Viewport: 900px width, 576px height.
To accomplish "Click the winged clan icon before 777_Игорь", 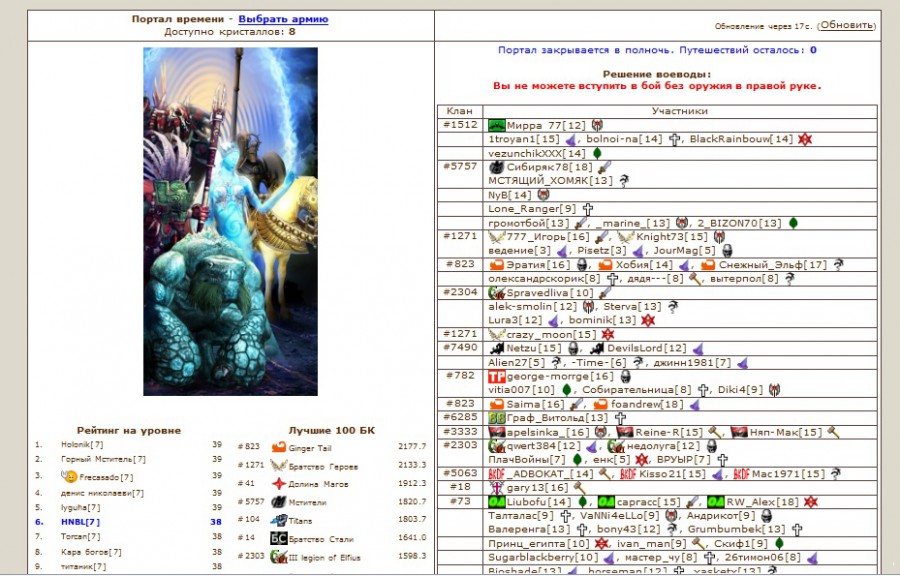I will coord(496,236).
